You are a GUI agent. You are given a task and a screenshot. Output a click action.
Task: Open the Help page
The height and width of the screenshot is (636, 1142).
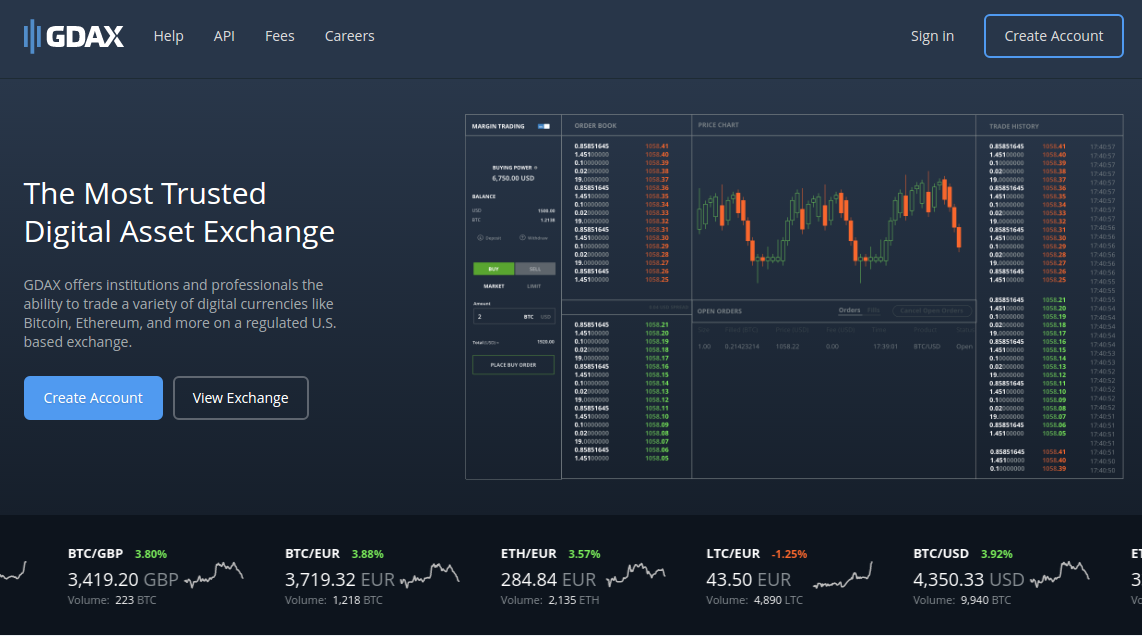pyautogui.click(x=168, y=36)
